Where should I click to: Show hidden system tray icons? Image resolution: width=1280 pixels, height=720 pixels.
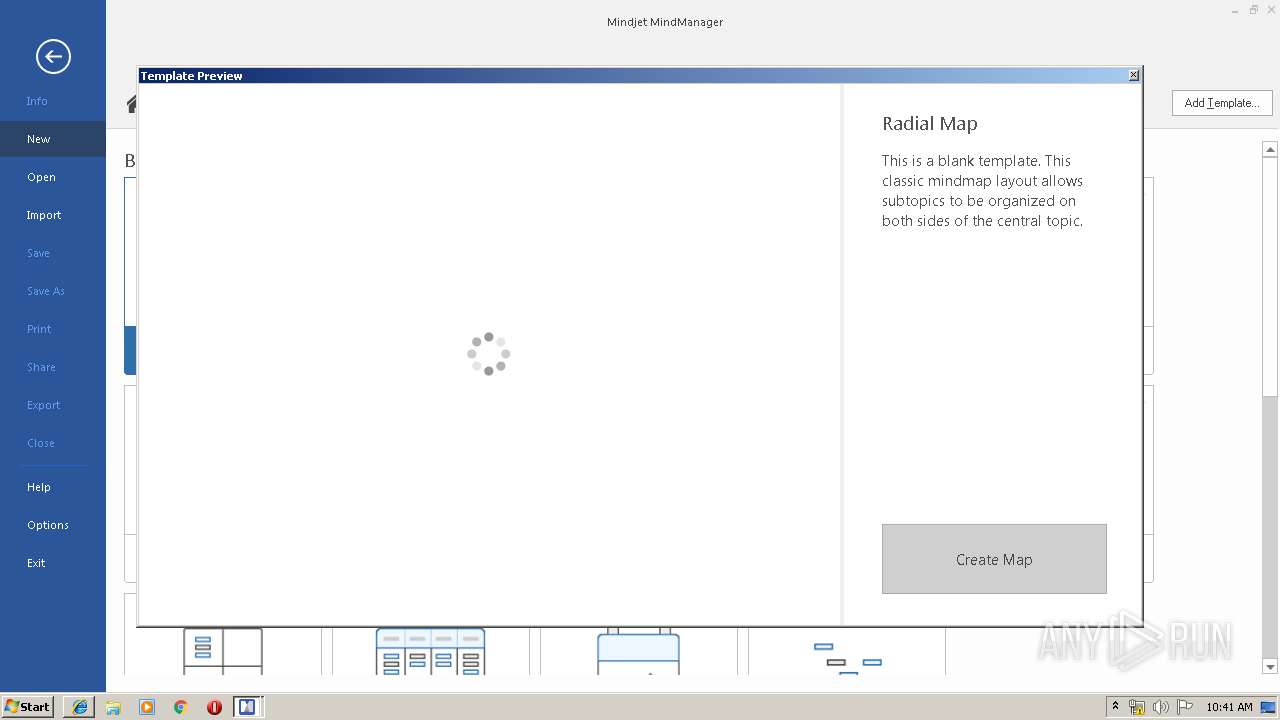click(1116, 707)
